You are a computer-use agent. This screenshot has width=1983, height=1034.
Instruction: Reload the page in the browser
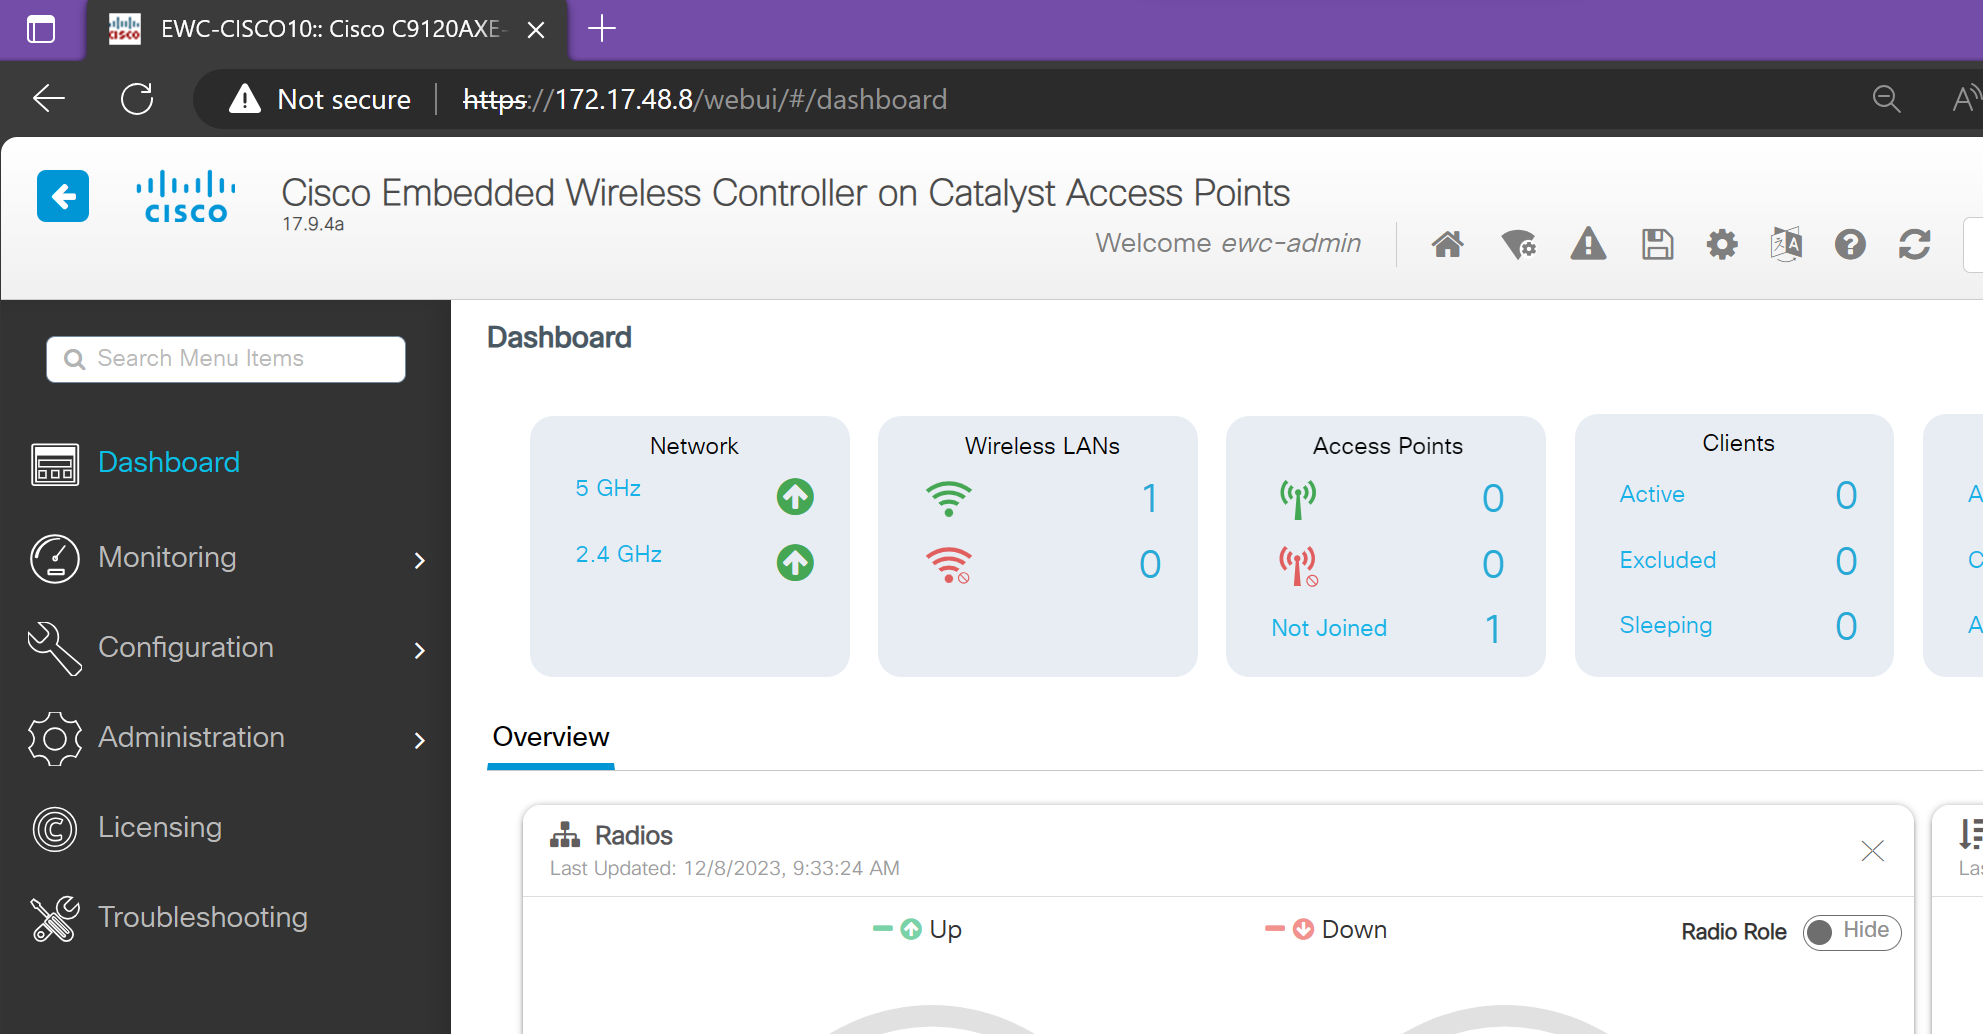pyautogui.click(x=137, y=98)
